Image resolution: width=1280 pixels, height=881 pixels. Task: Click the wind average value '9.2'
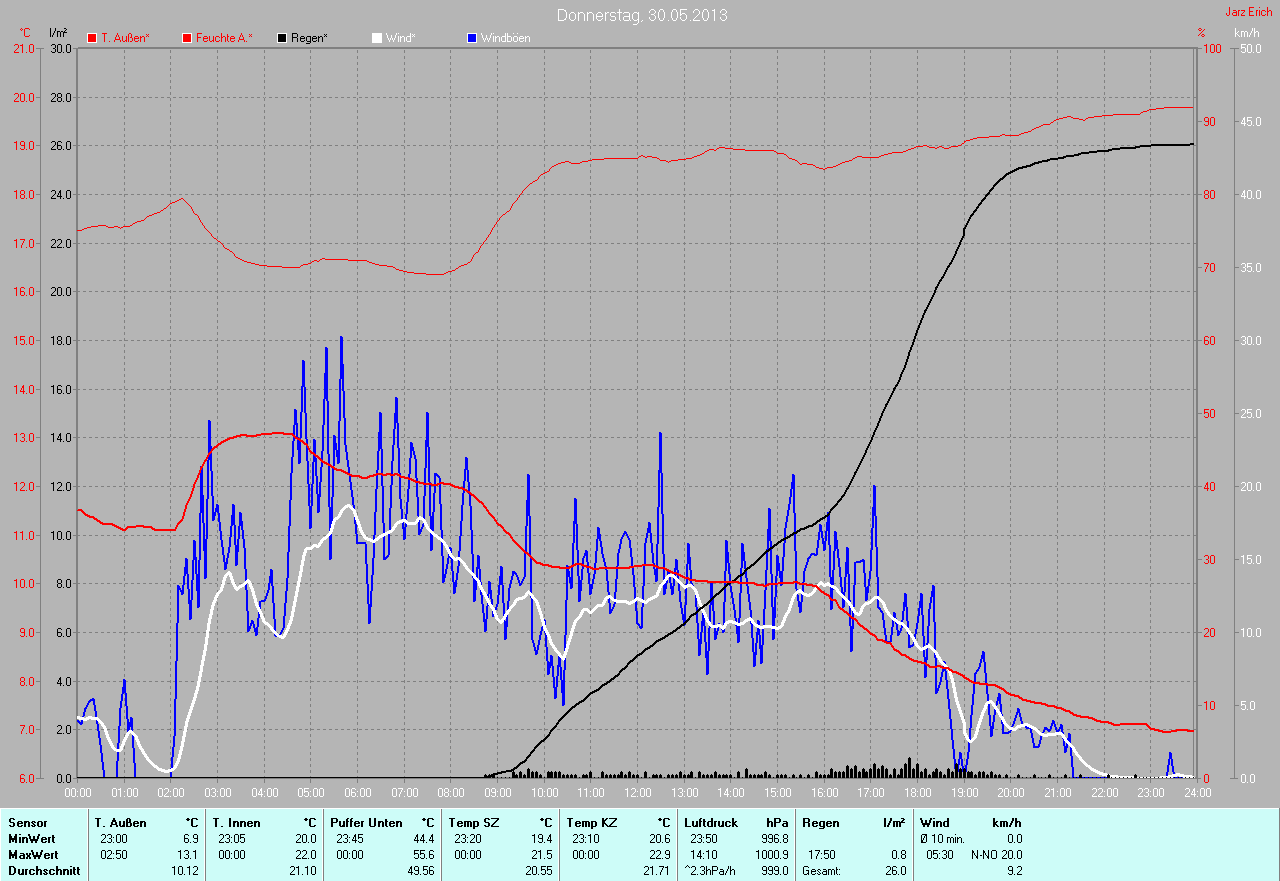tap(1015, 871)
